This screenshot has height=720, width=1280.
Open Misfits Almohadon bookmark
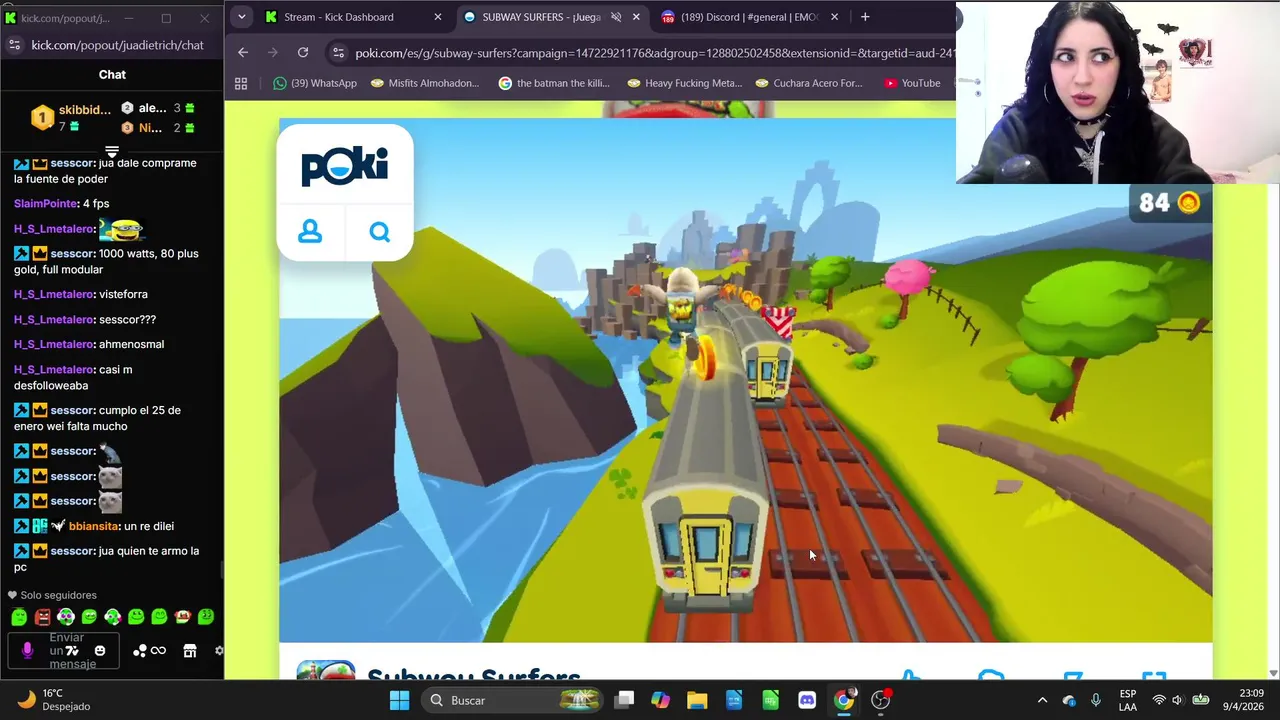424,83
